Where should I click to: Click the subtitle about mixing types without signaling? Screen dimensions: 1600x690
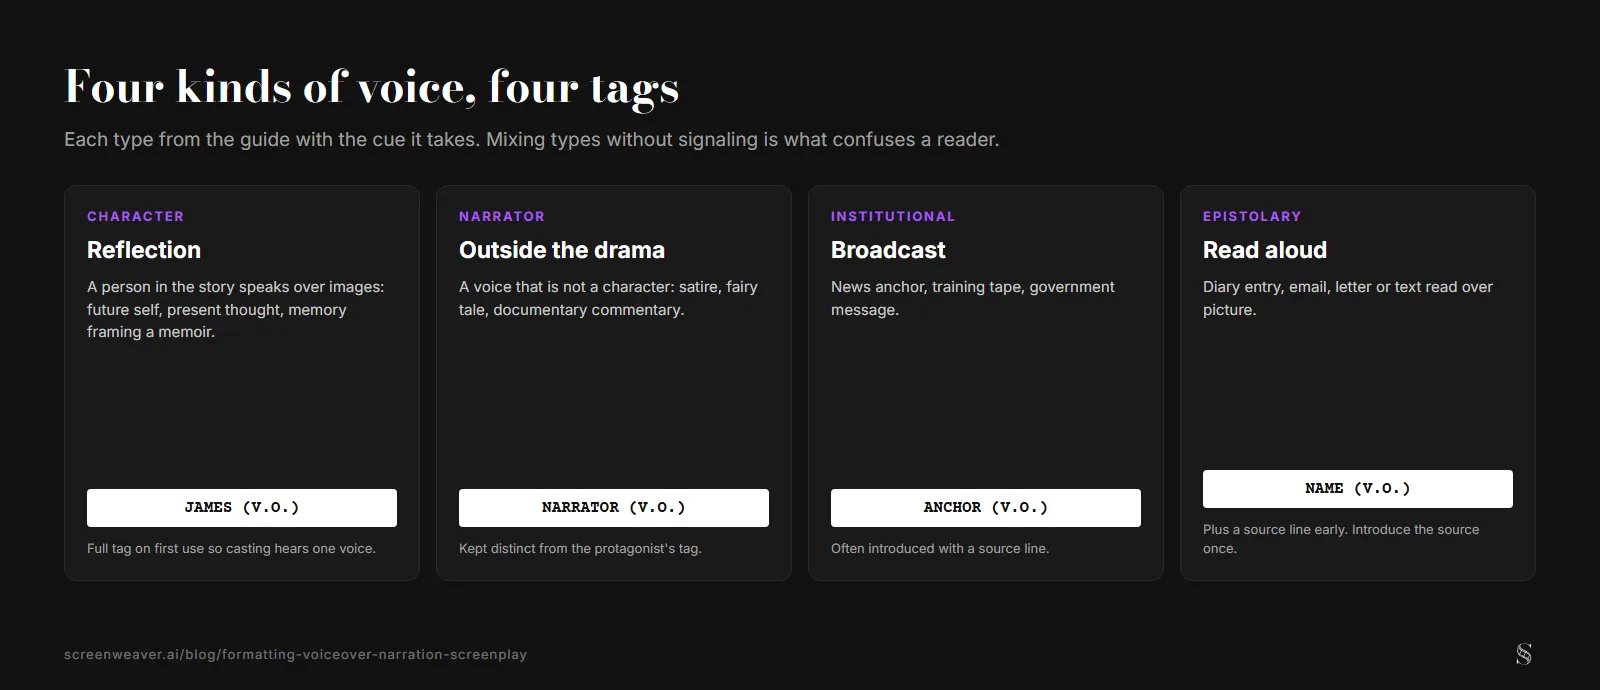pyautogui.click(x=532, y=139)
